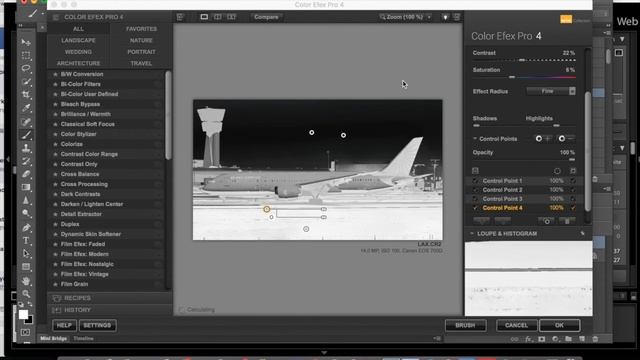
Task: Show the TRAVEL filter category
Action: click(141, 63)
